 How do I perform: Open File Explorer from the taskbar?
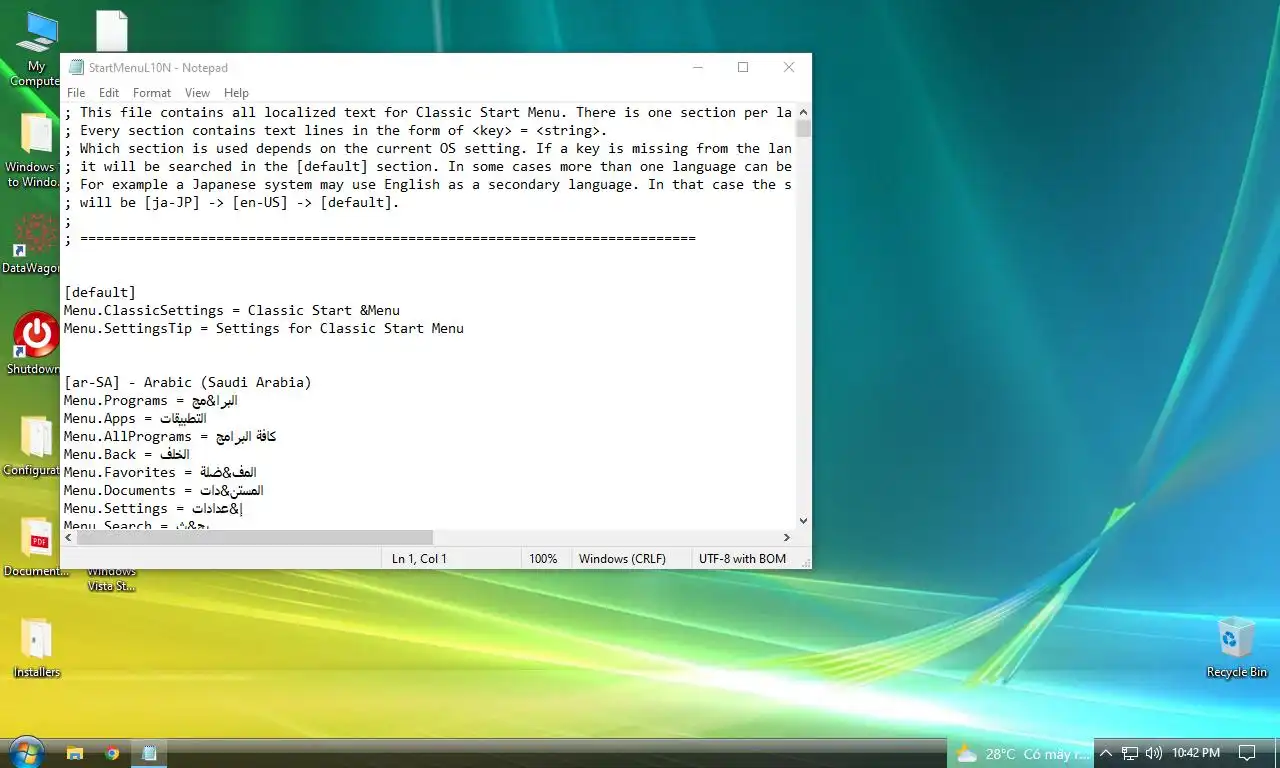coord(74,753)
